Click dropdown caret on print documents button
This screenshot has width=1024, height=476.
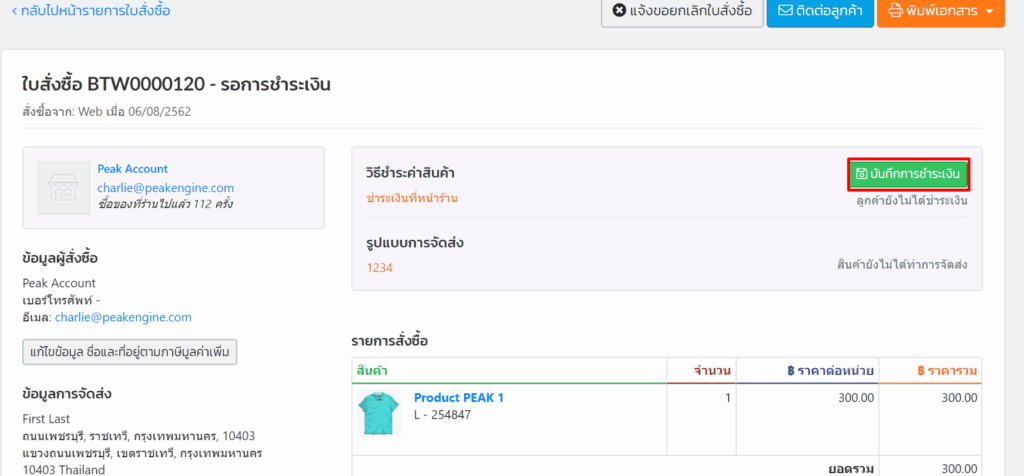[989, 12]
